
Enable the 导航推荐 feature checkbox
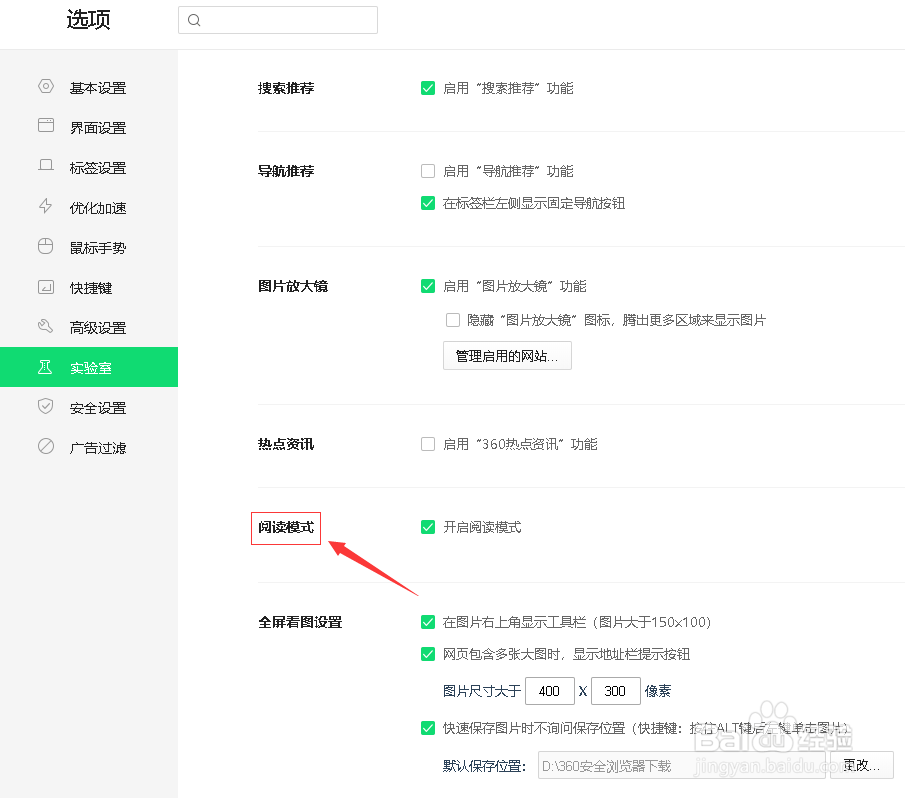pos(428,171)
